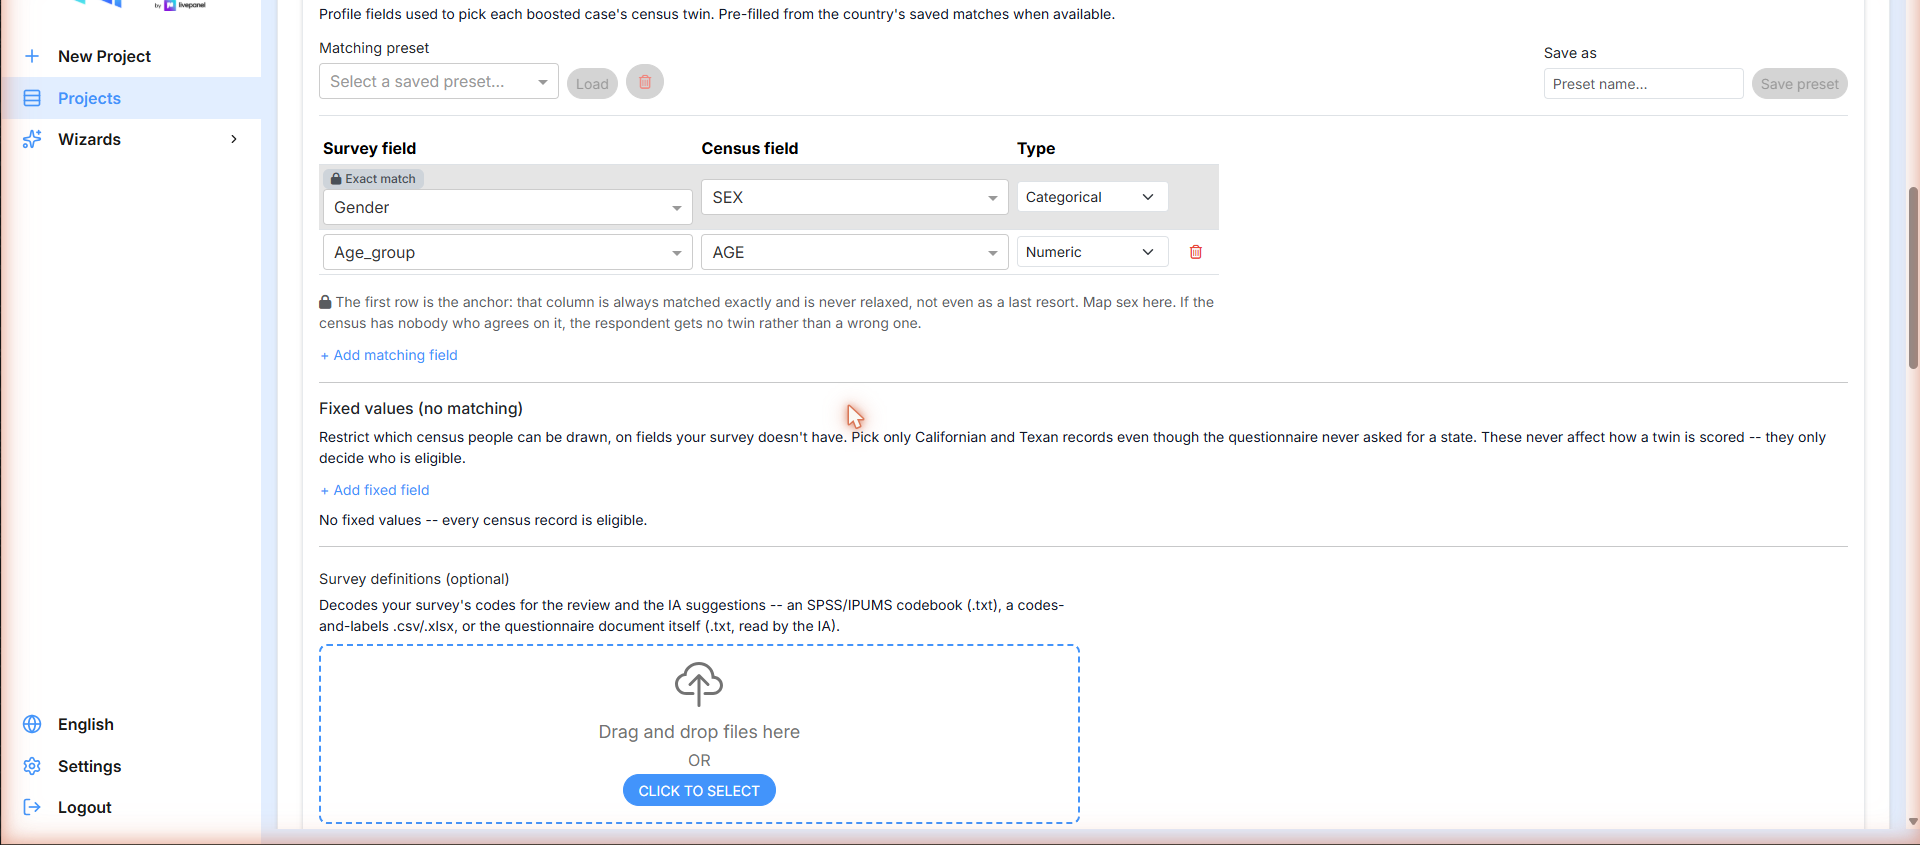Screen dimensions: 1920x845
Task: Delete the selected matching preset
Action: click(x=645, y=82)
